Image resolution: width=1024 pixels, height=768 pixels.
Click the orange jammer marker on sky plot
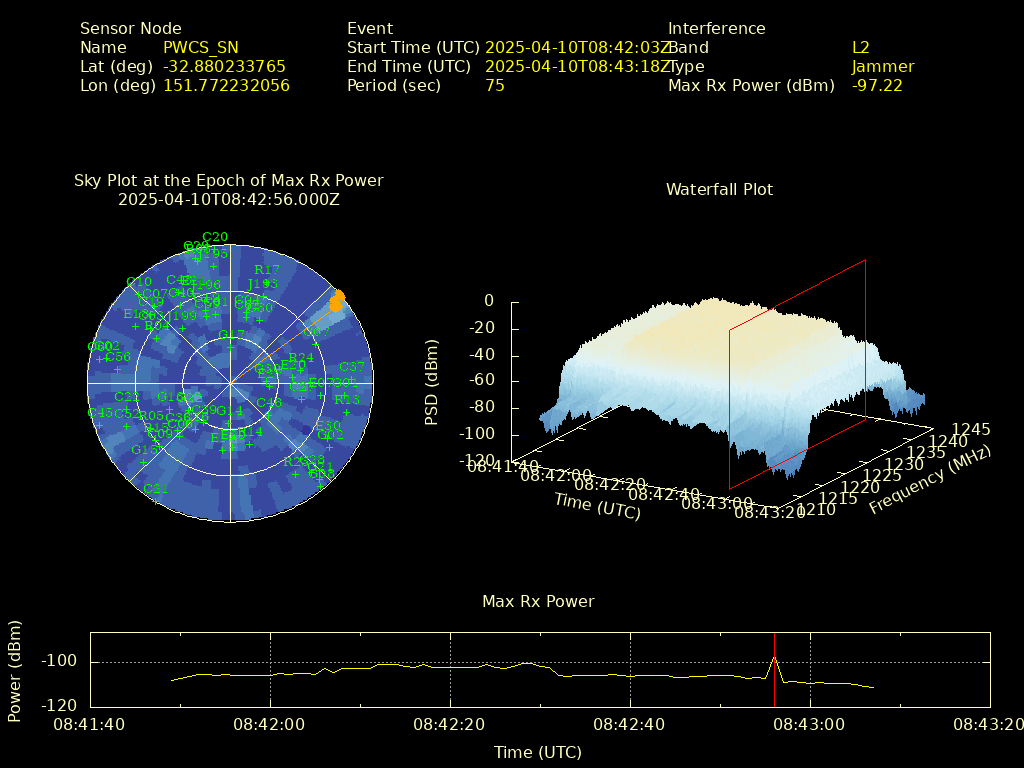click(x=338, y=298)
